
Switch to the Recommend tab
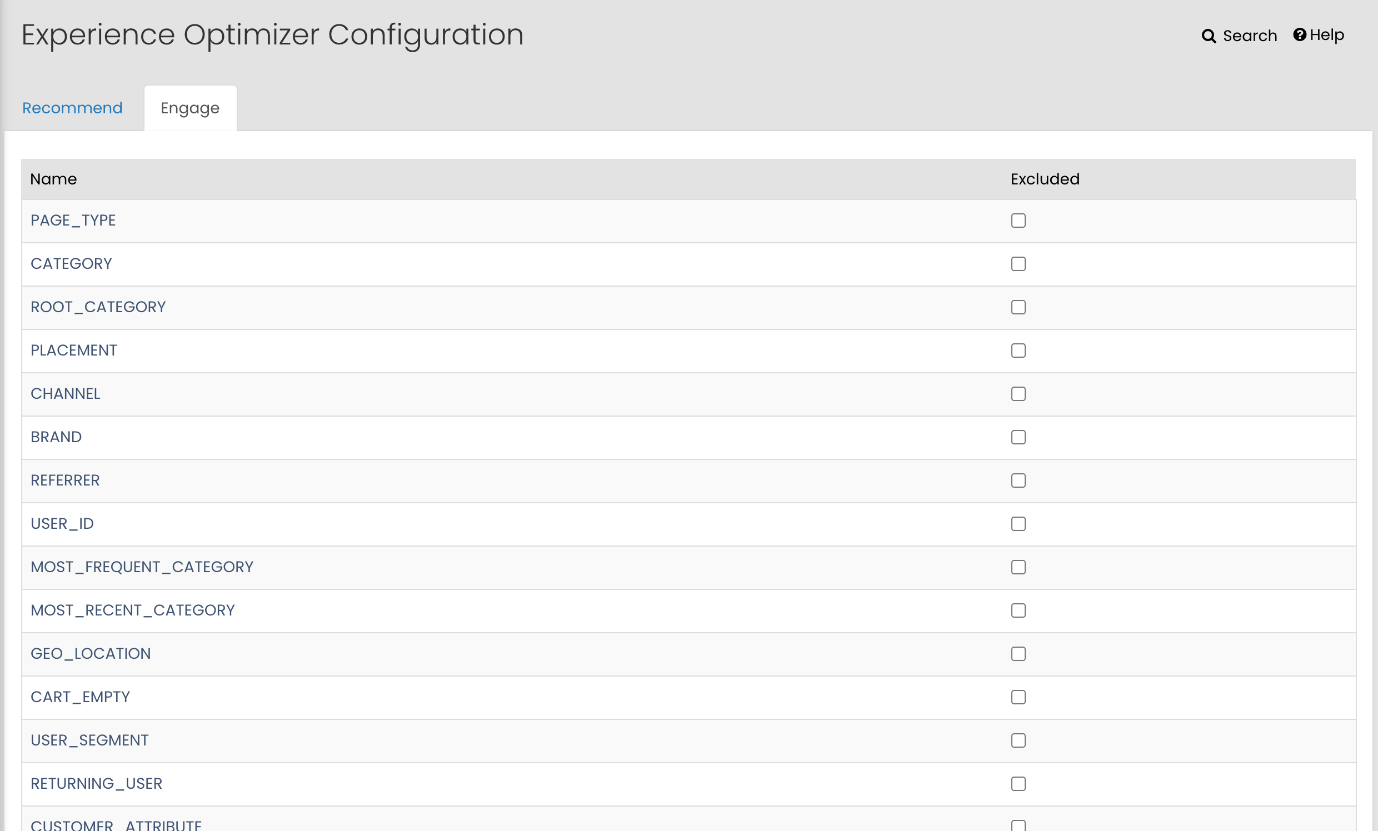pyautogui.click(x=72, y=108)
